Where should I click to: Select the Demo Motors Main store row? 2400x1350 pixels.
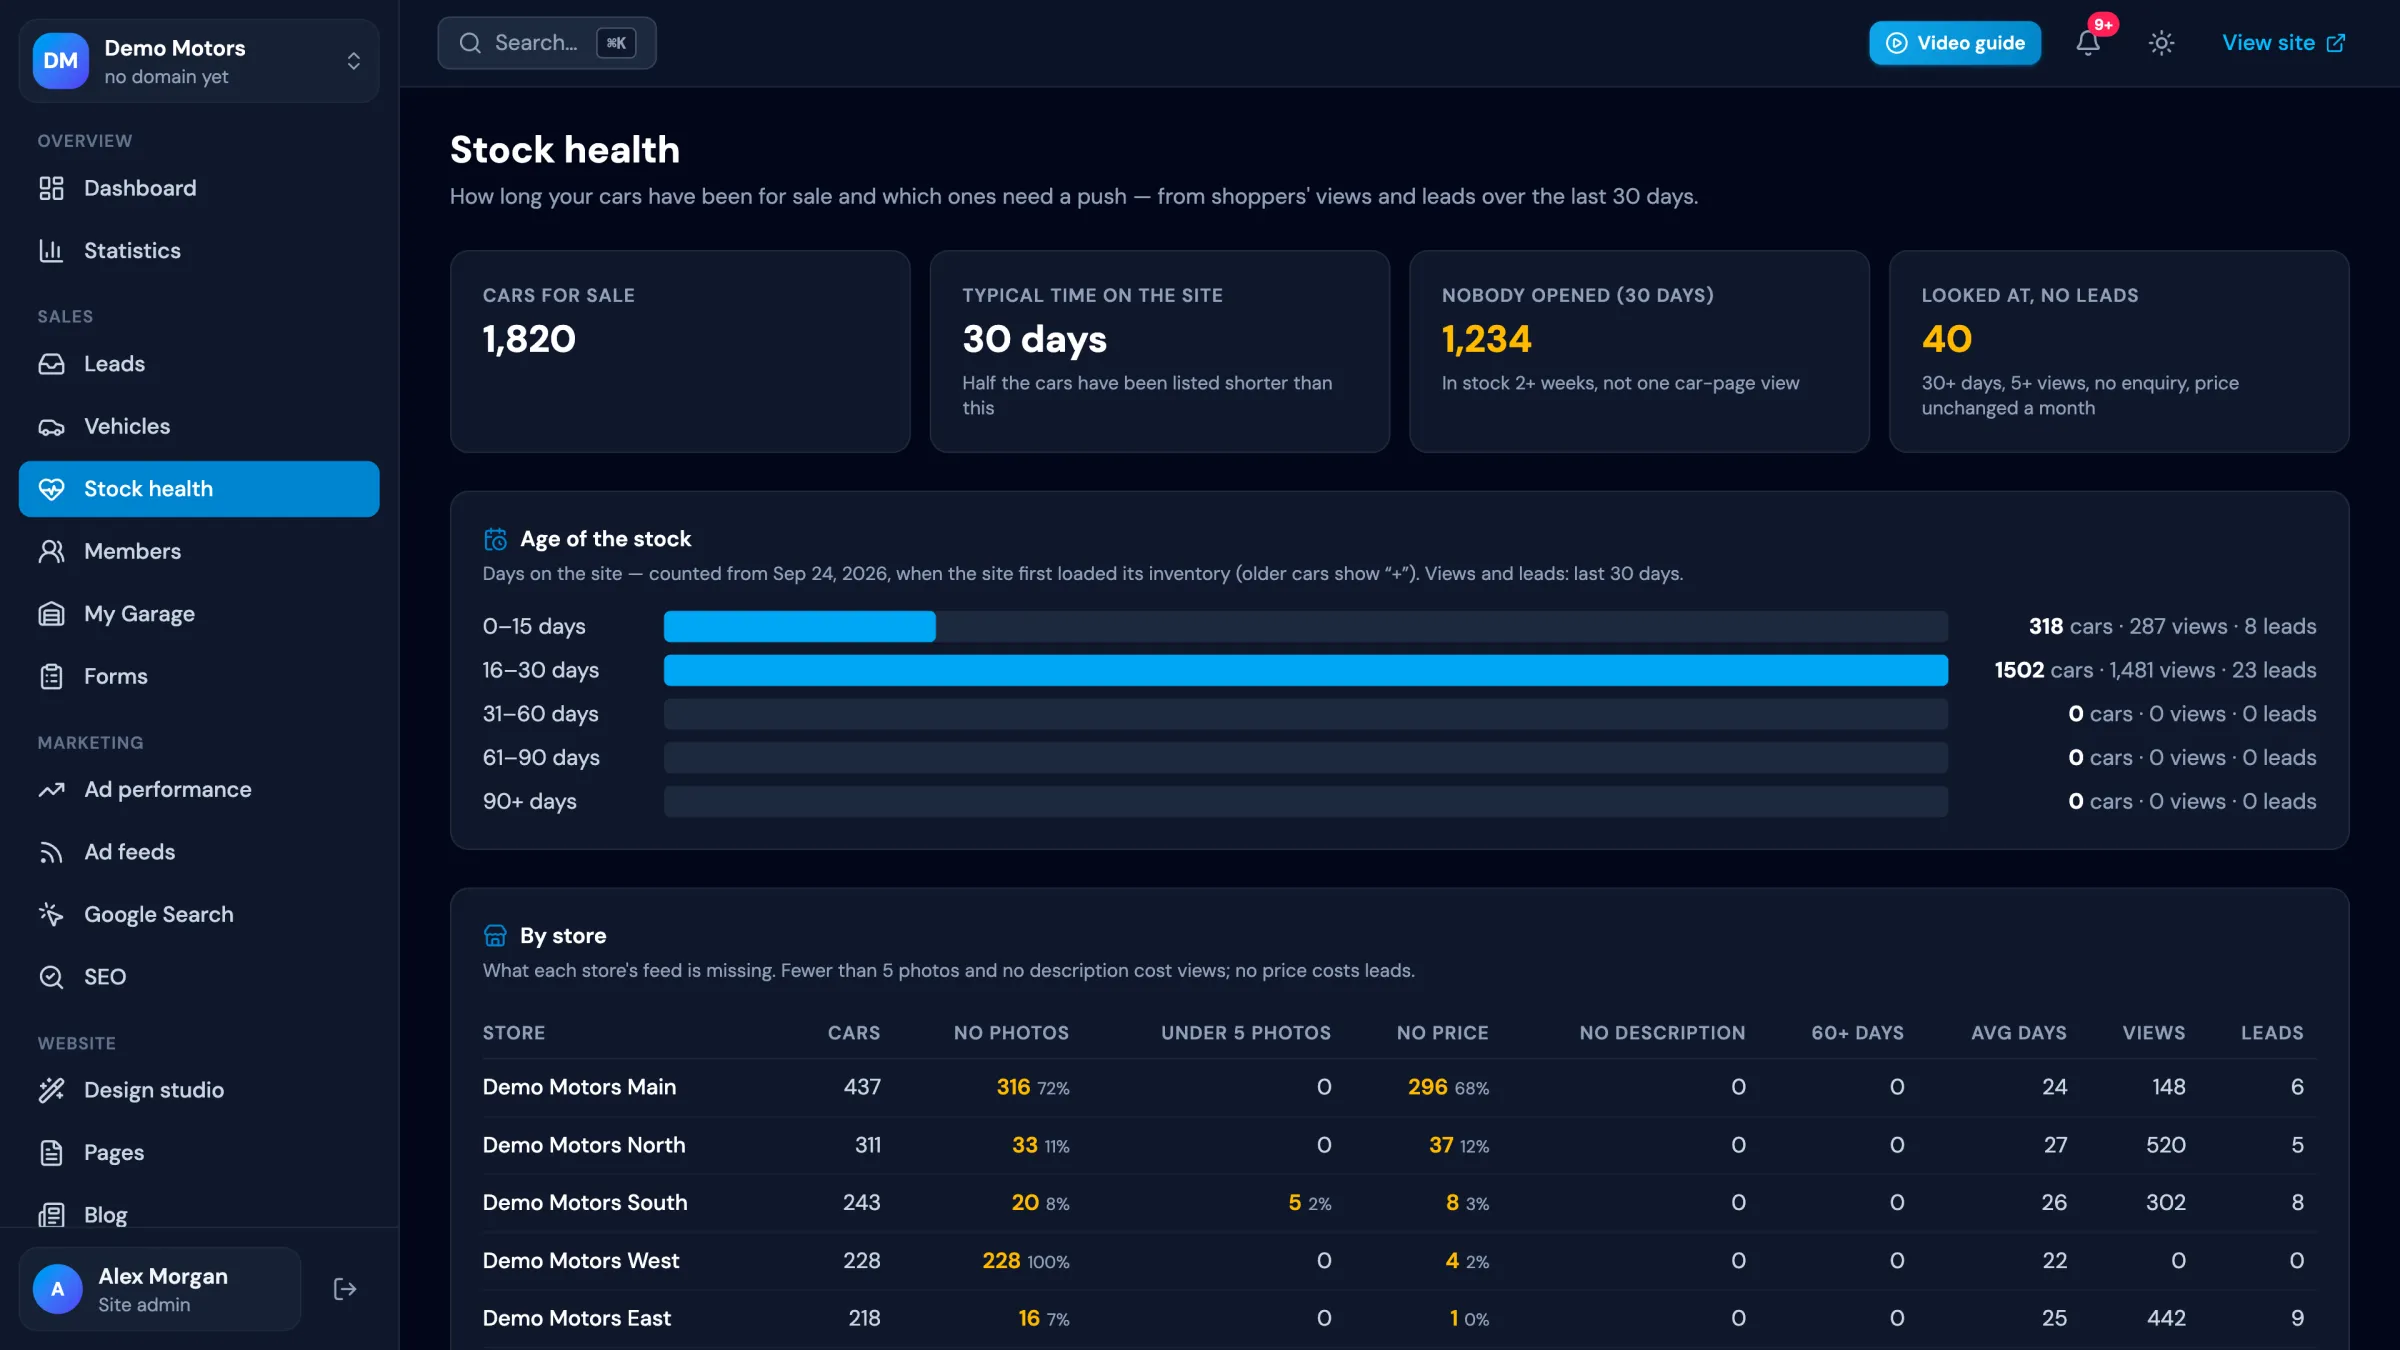coord(1399,1087)
